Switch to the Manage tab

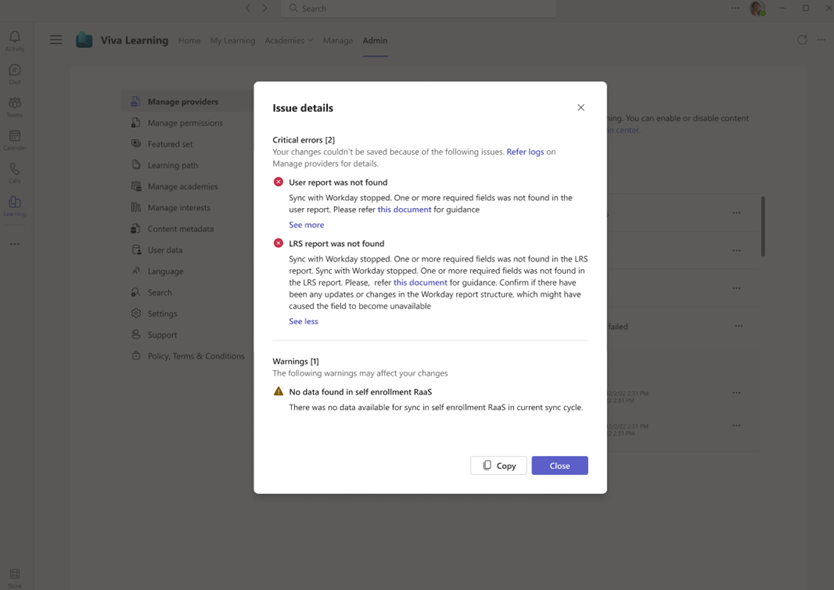pyautogui.click(x=338, y=40)
